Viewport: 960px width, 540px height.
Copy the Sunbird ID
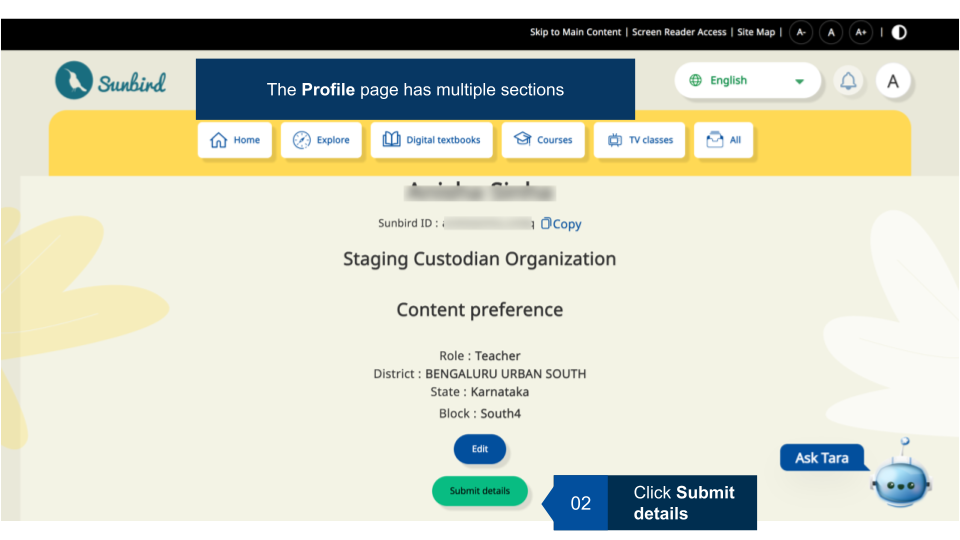pyautogui.click(x=561, y=224)
